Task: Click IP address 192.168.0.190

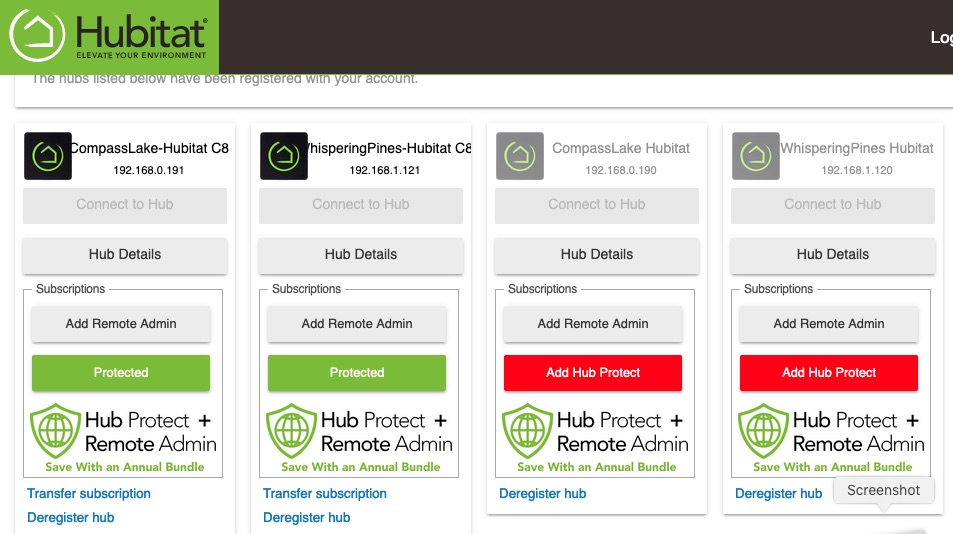Action: pos(621,171)
